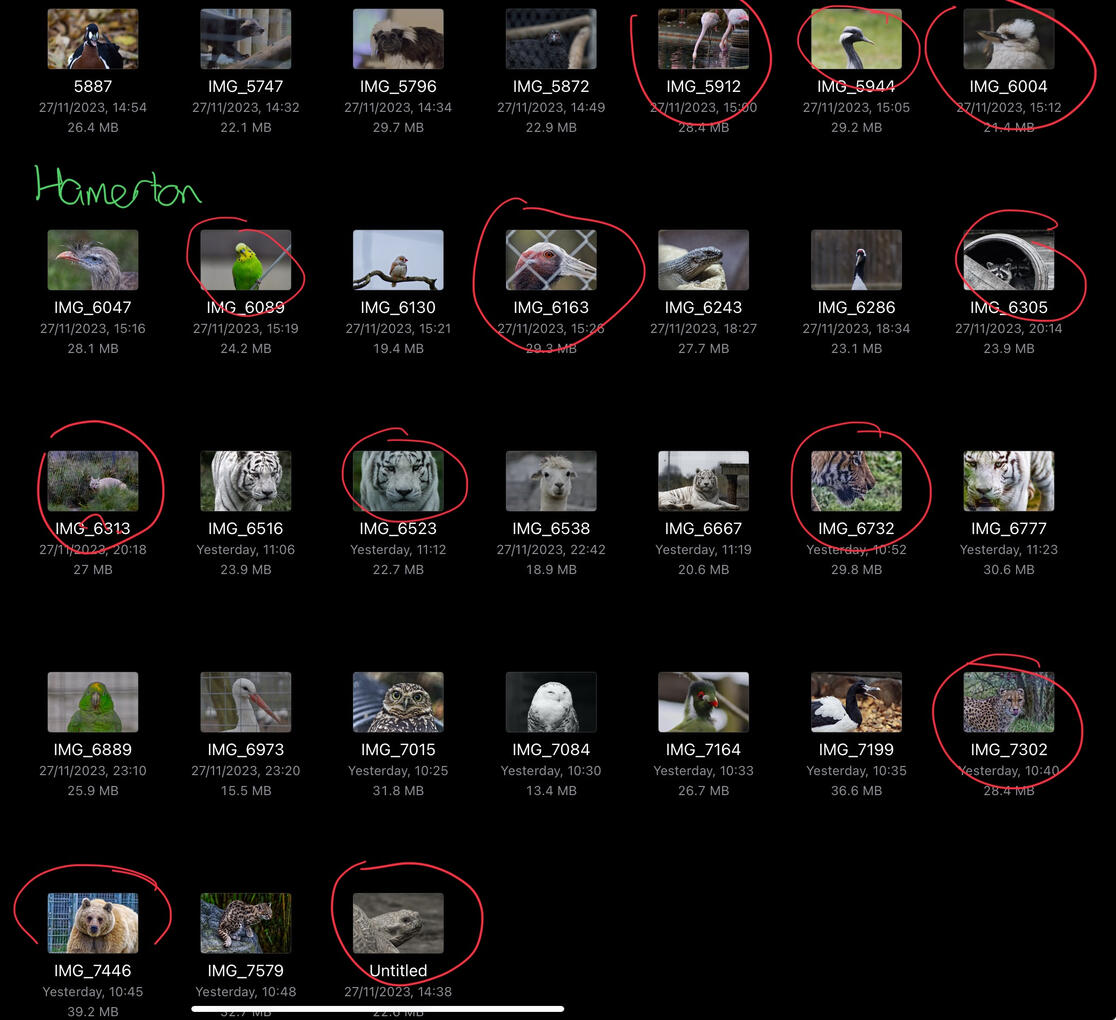1116x1020 pixels.
Task: Click the IMG_7579 file name label
Action: pos(245,970)
